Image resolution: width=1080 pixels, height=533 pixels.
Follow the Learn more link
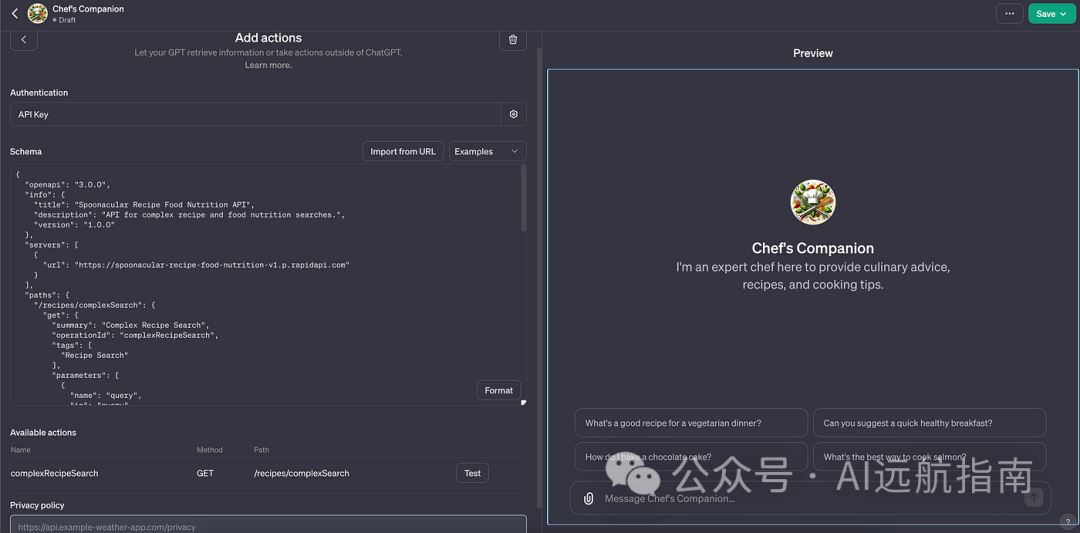click(x=268, y=65)
